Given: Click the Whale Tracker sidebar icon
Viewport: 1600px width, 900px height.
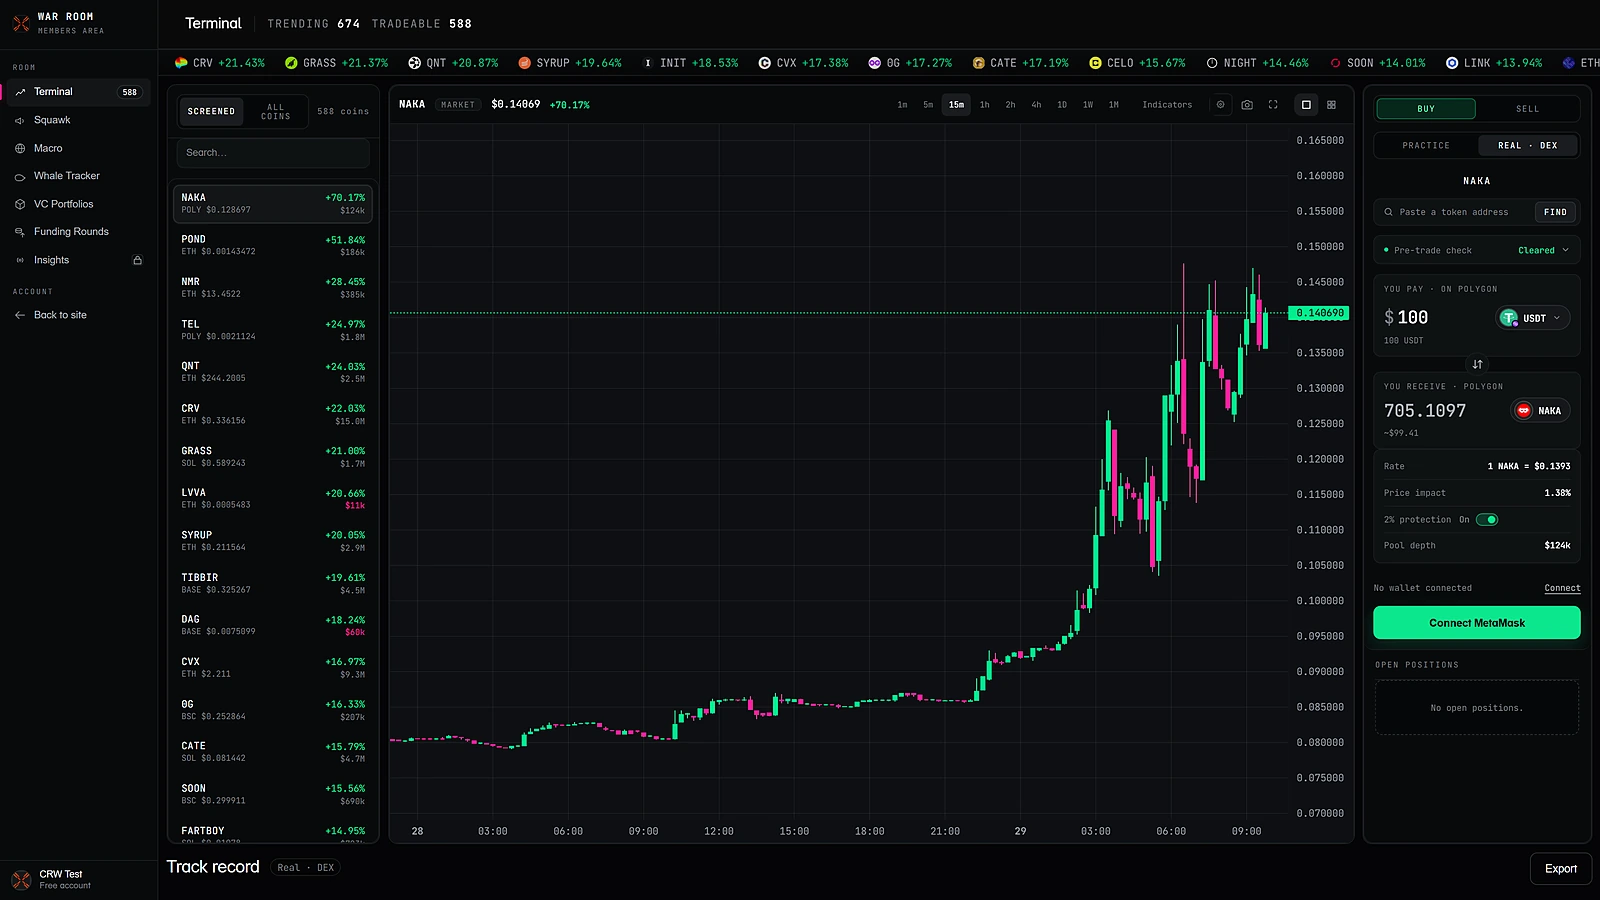Looking at the screenshot, I should pos(20,176).
